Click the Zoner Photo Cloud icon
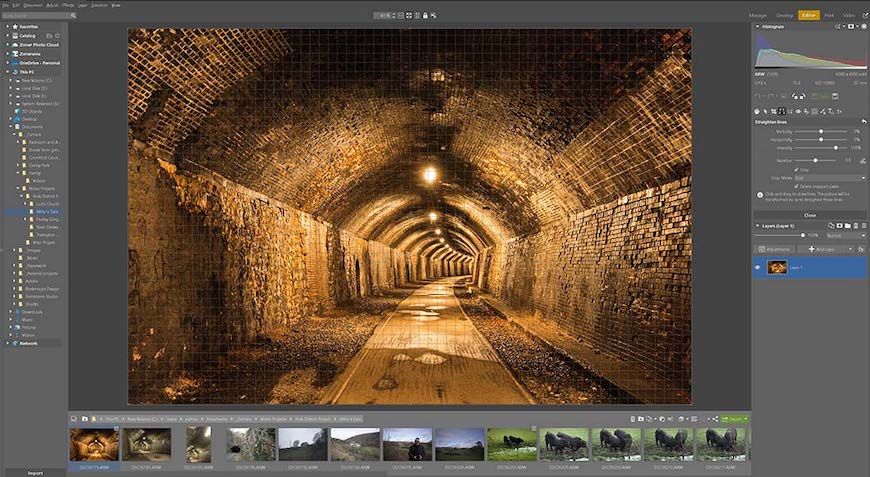The image size is (870, 477). click(x=14, y=45)
